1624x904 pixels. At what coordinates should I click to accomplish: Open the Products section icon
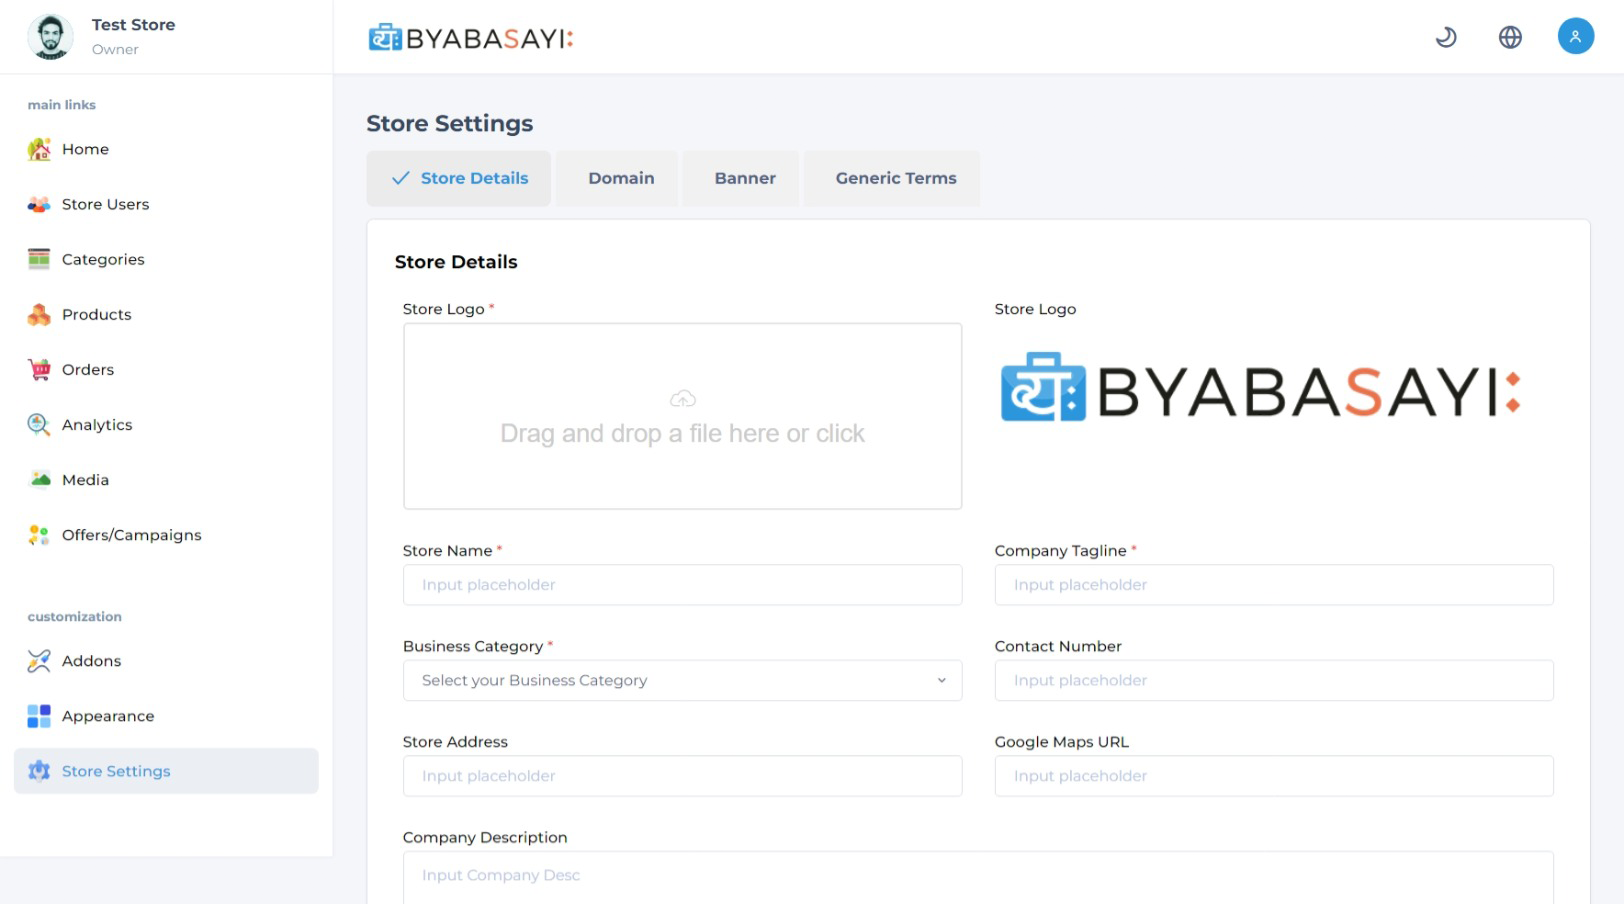coord(39,314)
